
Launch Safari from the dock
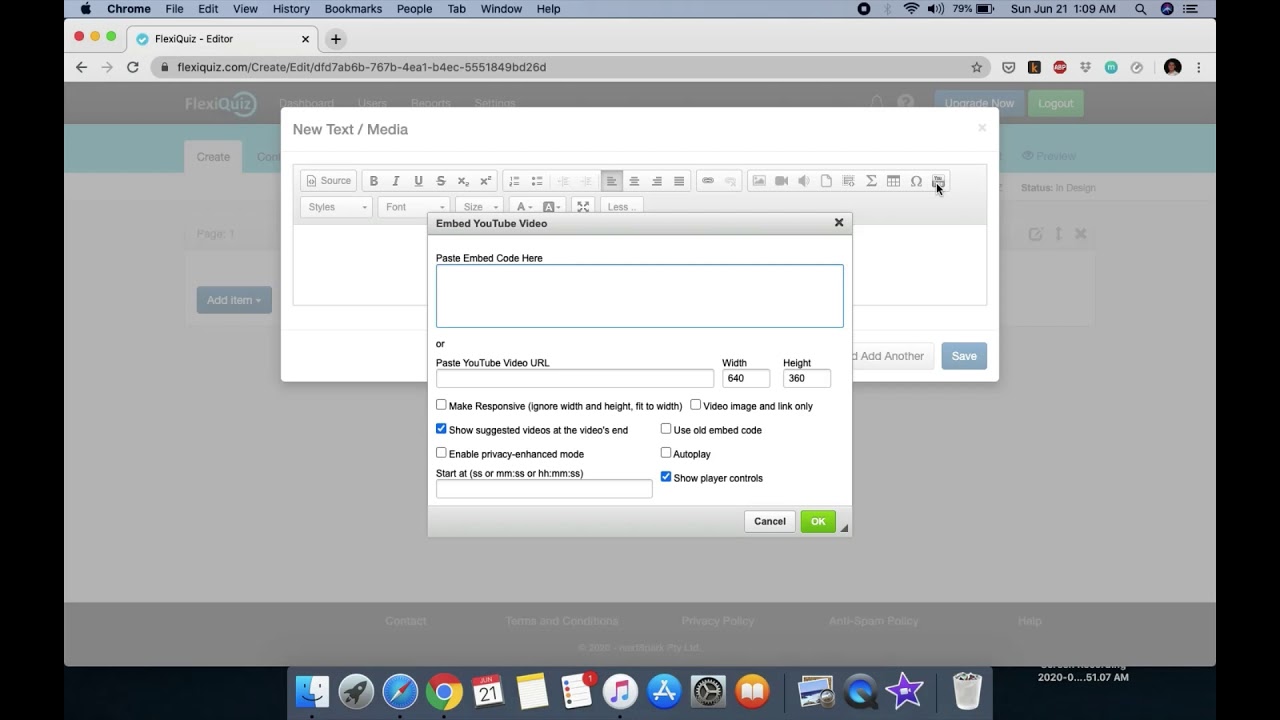[x=400, y=691]
